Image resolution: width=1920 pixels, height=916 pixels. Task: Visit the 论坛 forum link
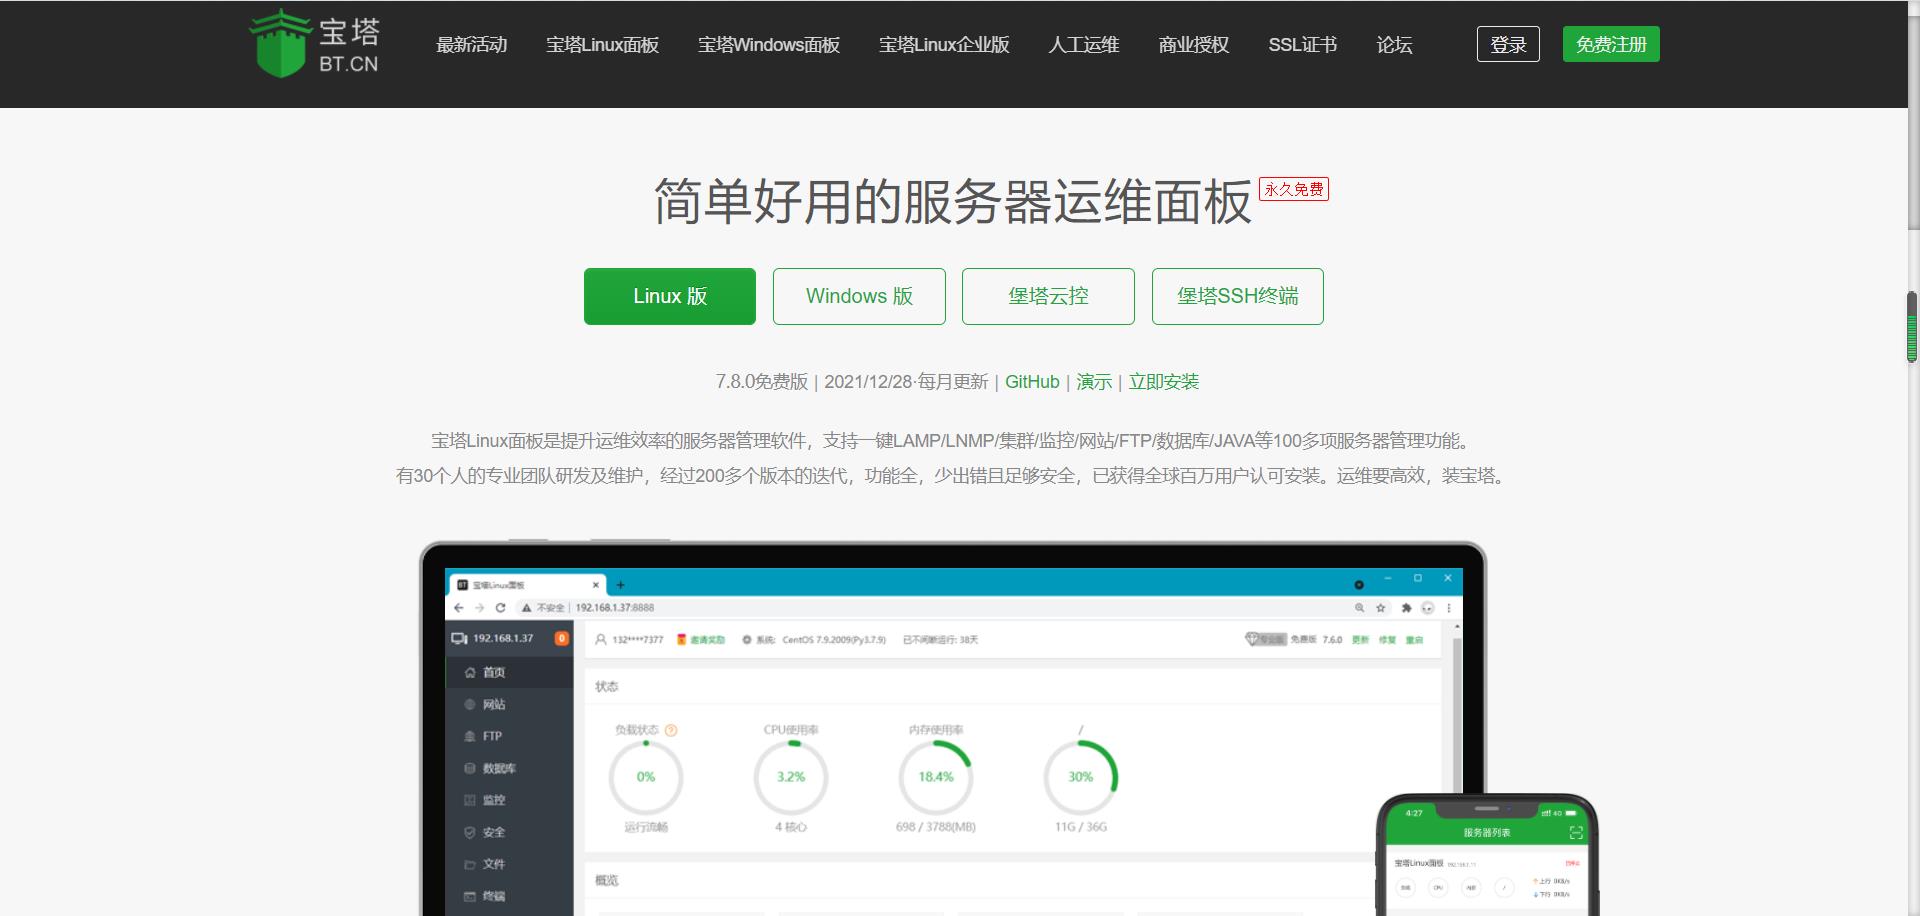coord(1394,45)
